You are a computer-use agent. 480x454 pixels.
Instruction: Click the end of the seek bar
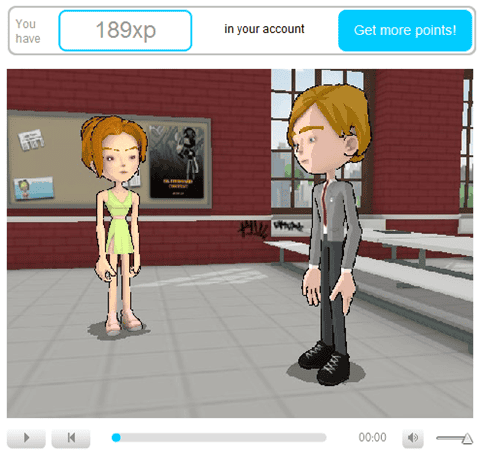(323, 437)
